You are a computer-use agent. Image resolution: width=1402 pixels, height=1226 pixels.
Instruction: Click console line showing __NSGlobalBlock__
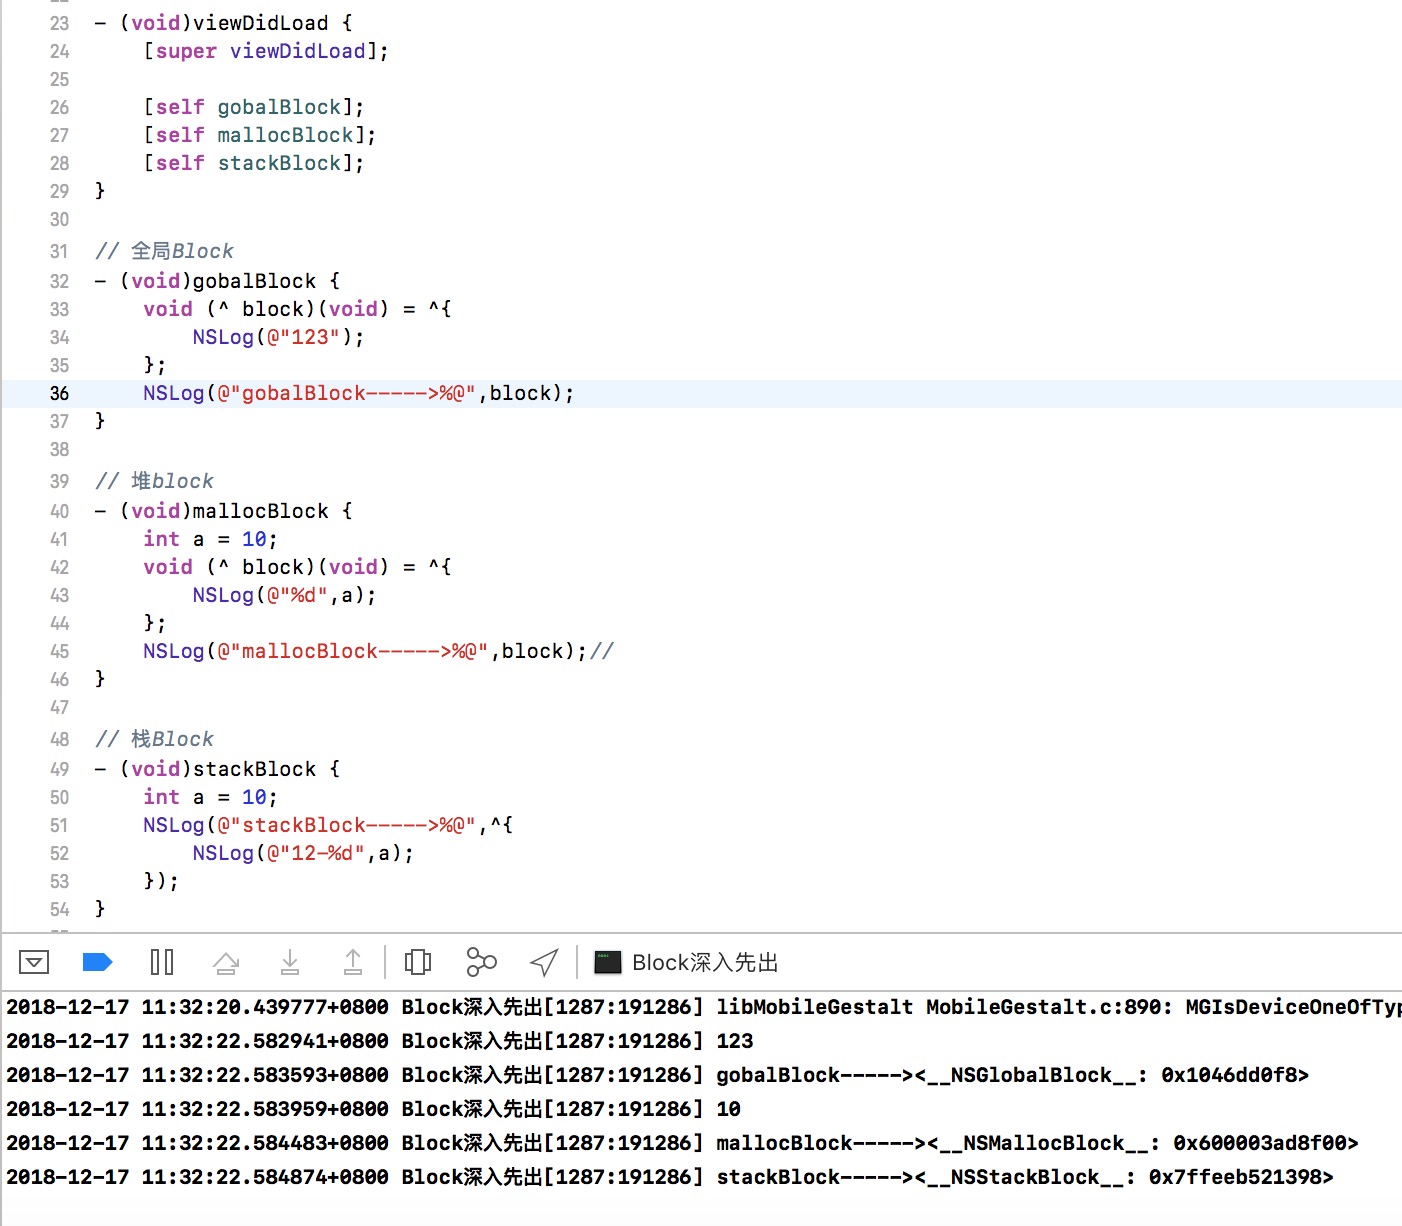(658, 1075)
